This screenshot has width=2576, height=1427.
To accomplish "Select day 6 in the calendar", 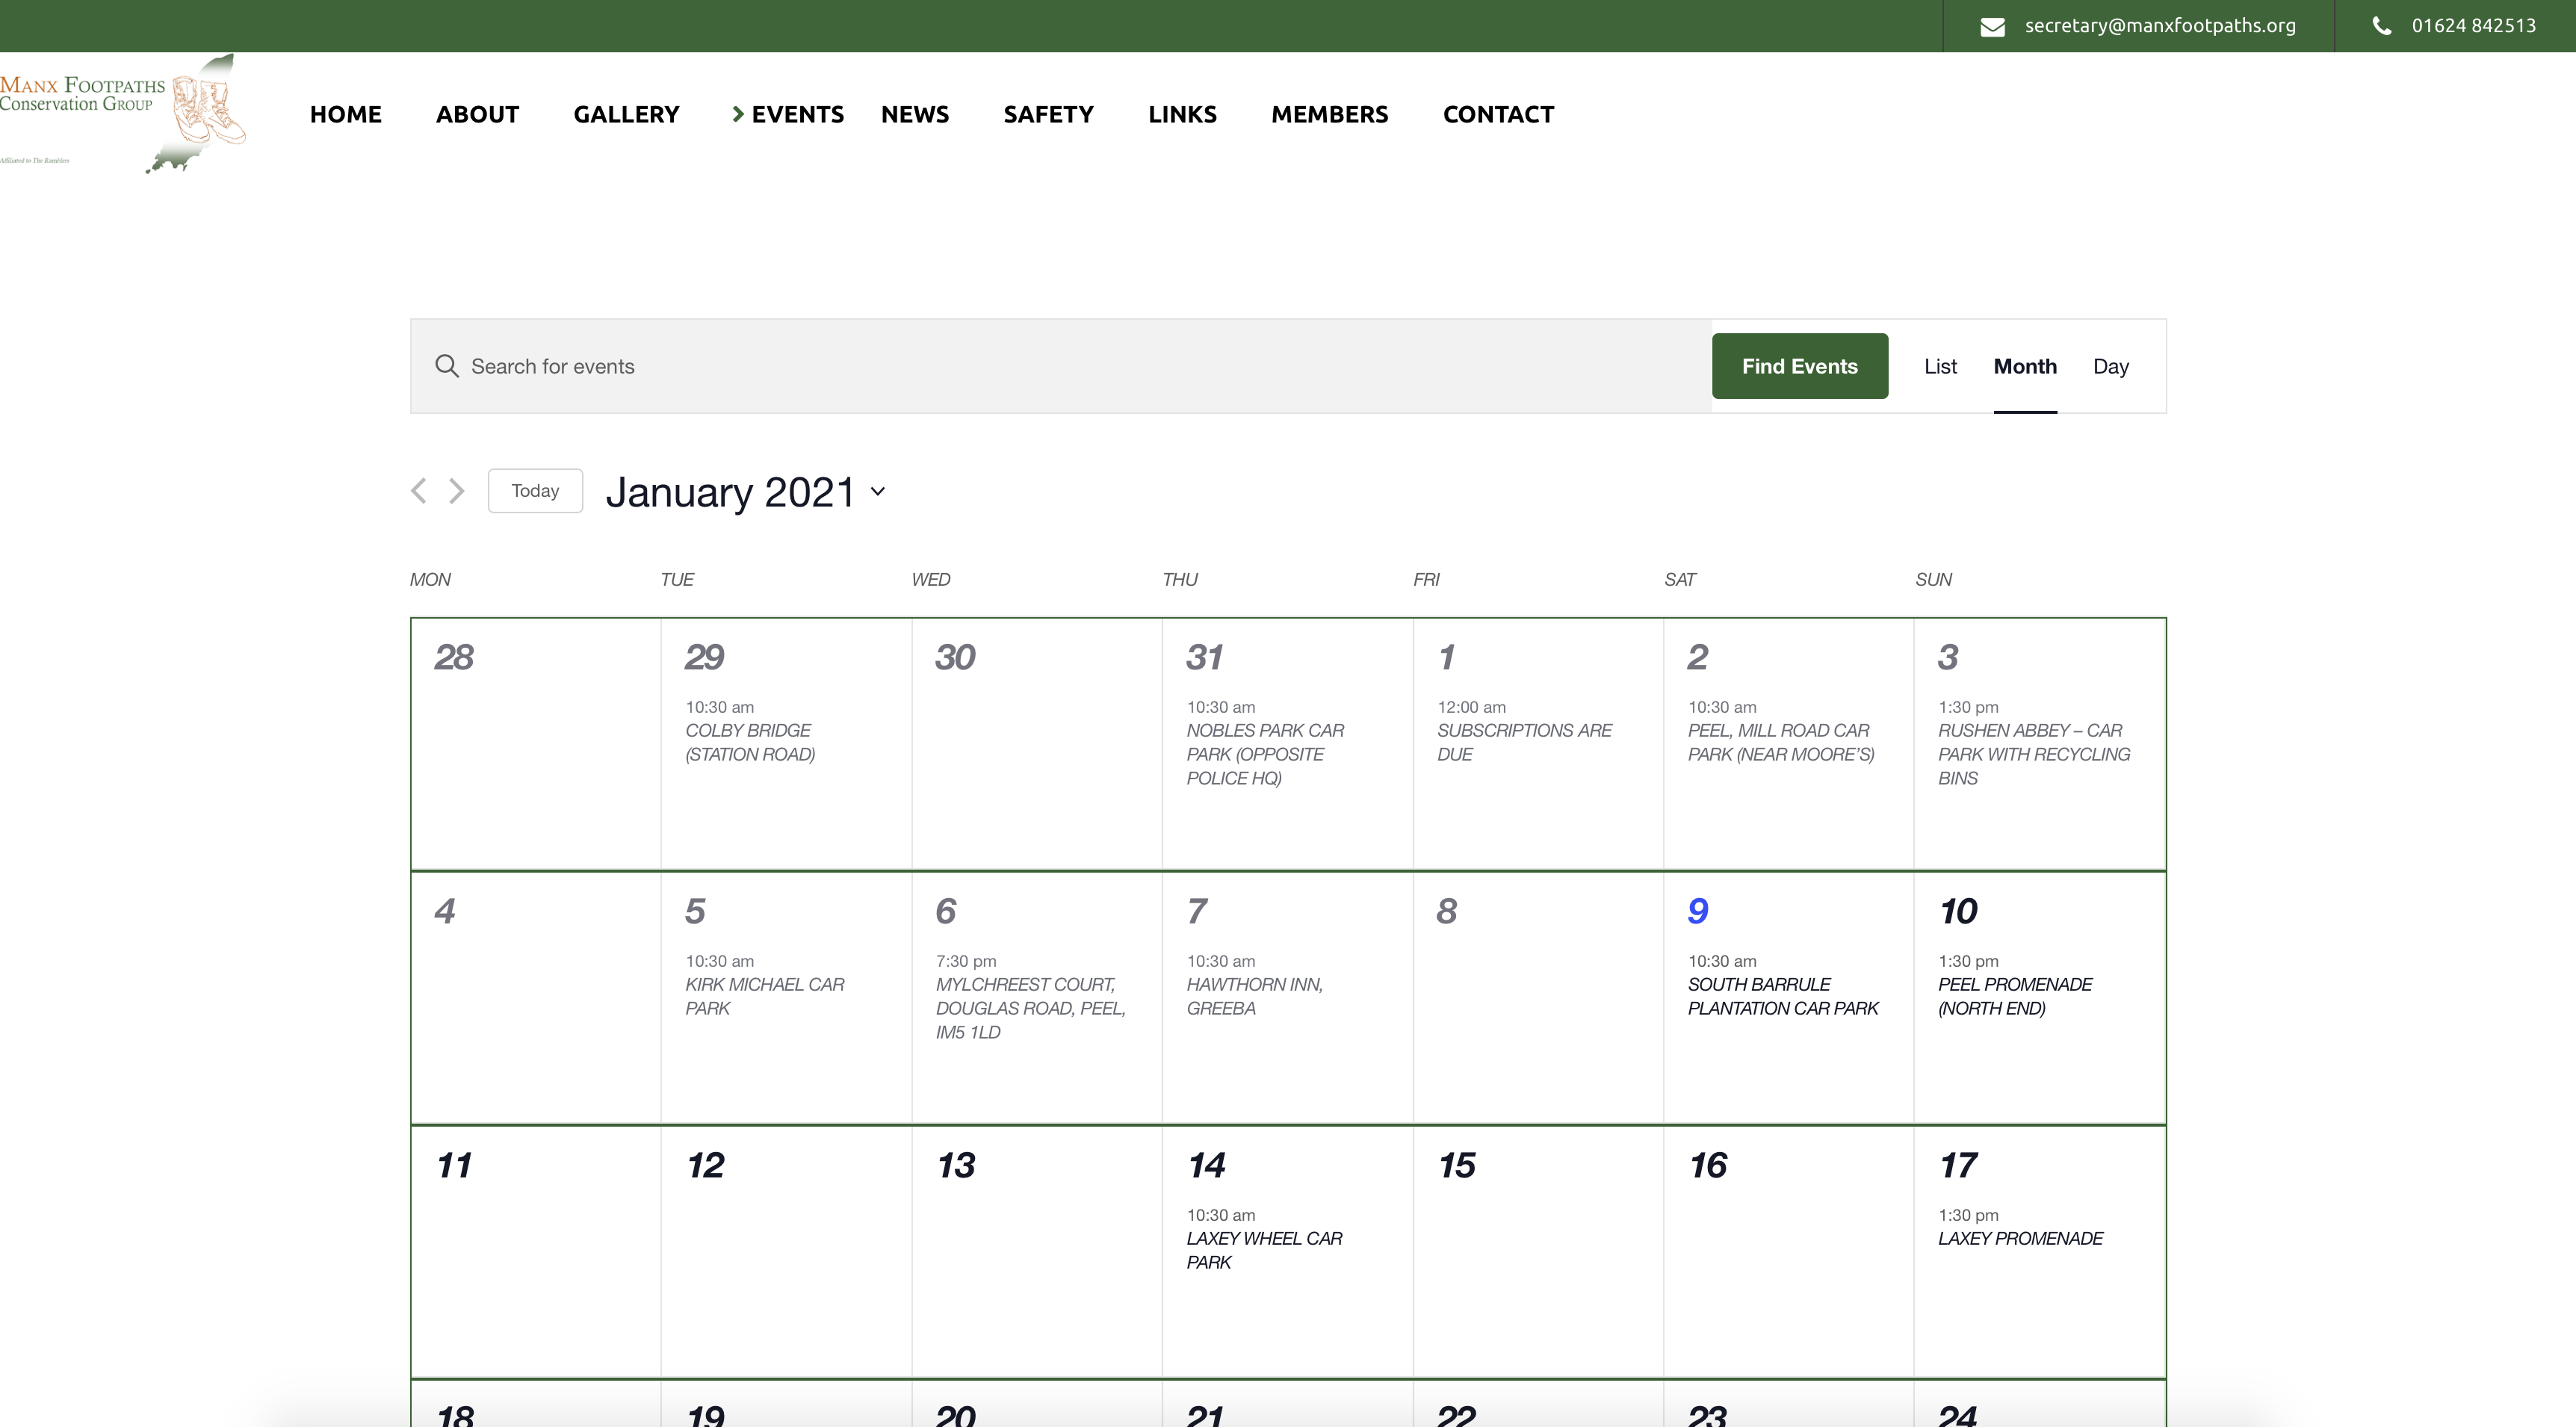I will (946, 911).
